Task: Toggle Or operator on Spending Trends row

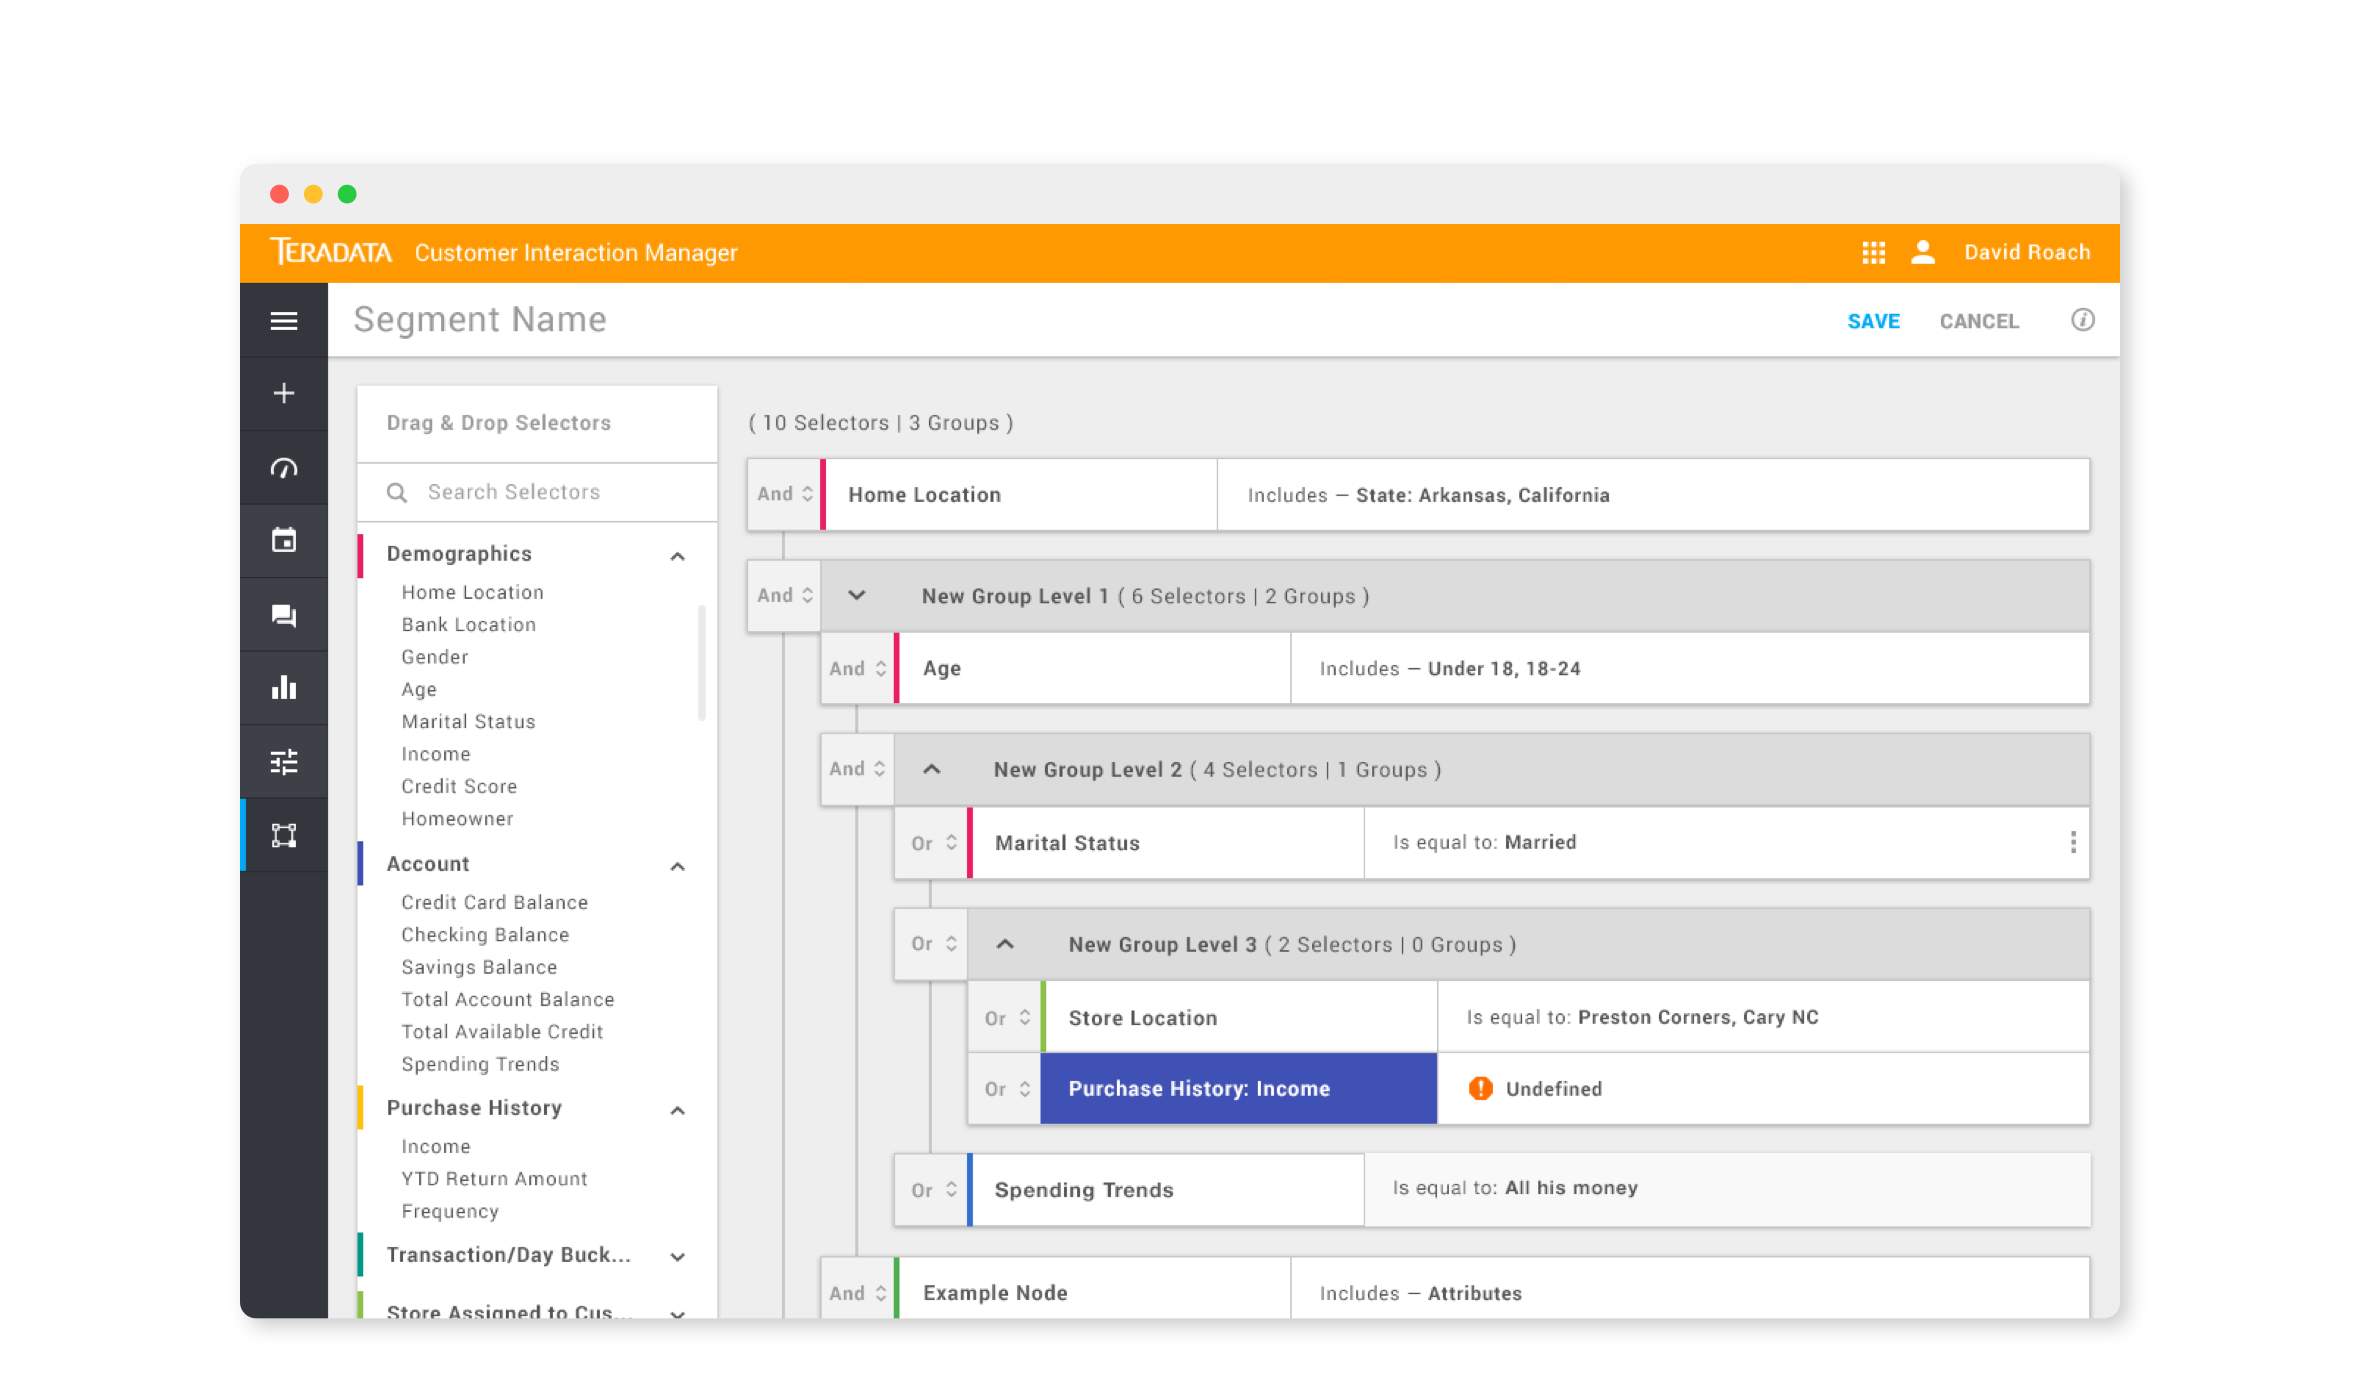Action: tap(932, 1190)
